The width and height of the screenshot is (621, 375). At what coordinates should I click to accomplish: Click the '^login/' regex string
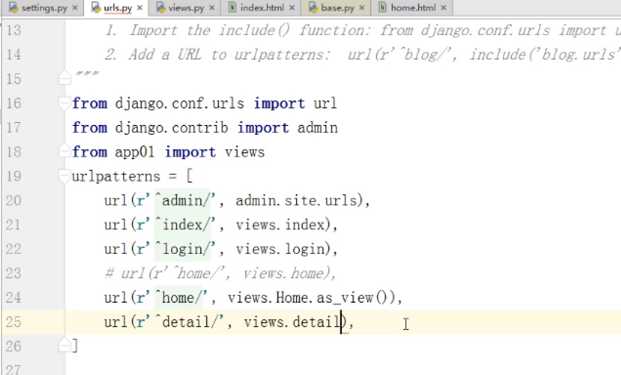(x=182, y=249)
